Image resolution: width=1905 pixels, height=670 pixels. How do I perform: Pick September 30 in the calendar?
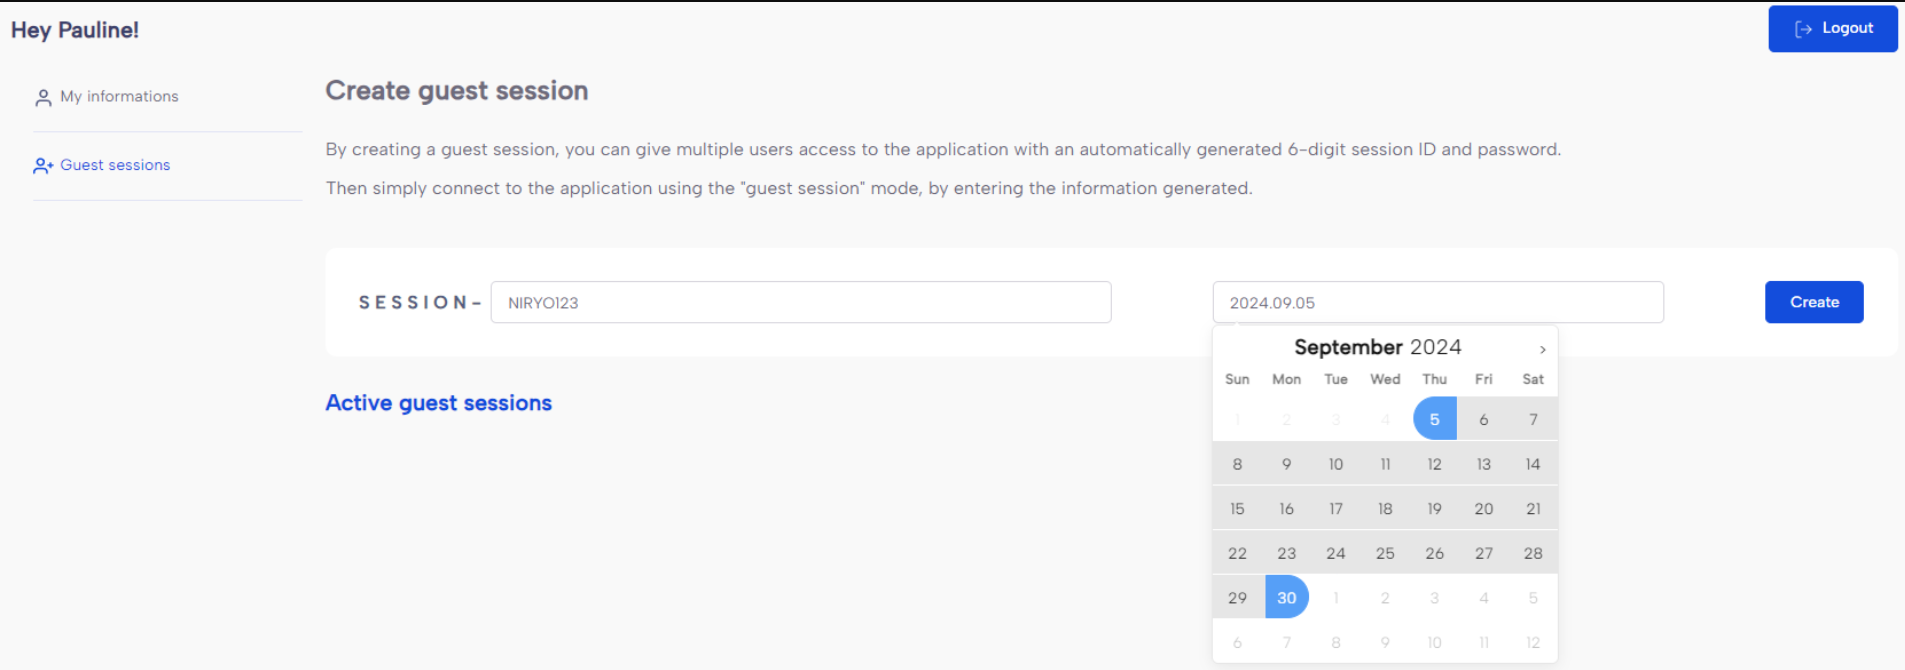(1286, 598)
